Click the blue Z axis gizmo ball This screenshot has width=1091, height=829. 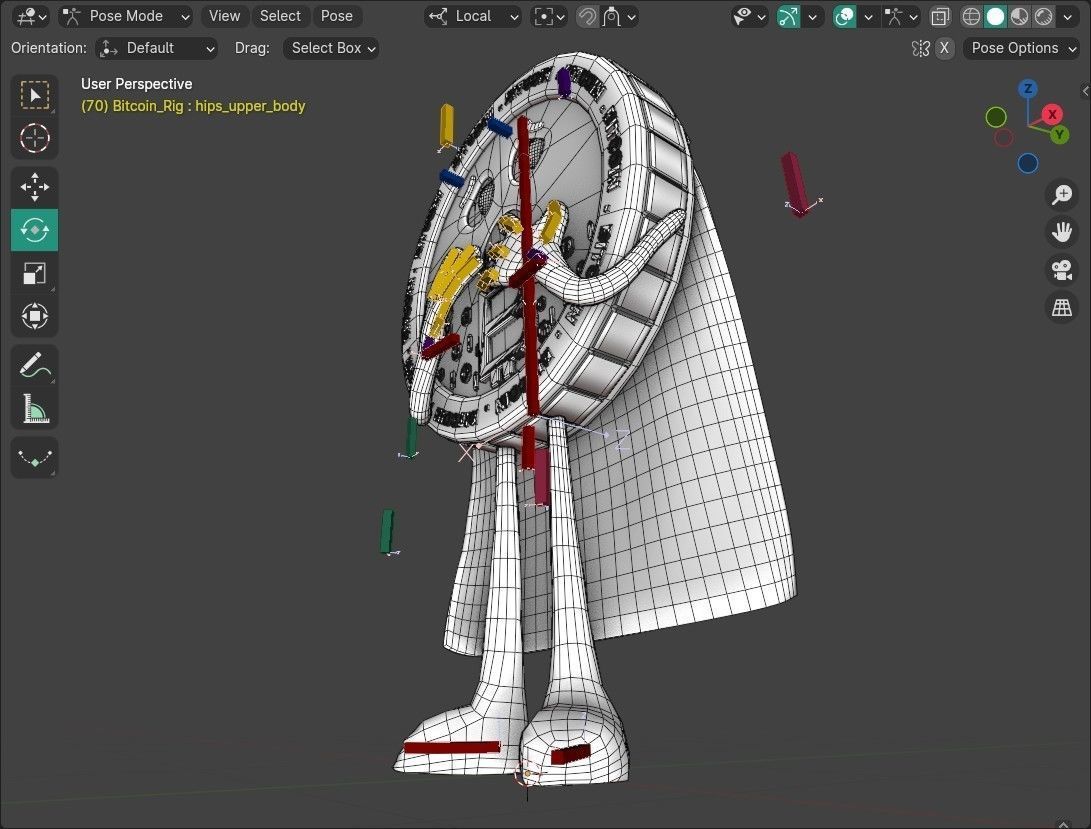click(1028, 88)
